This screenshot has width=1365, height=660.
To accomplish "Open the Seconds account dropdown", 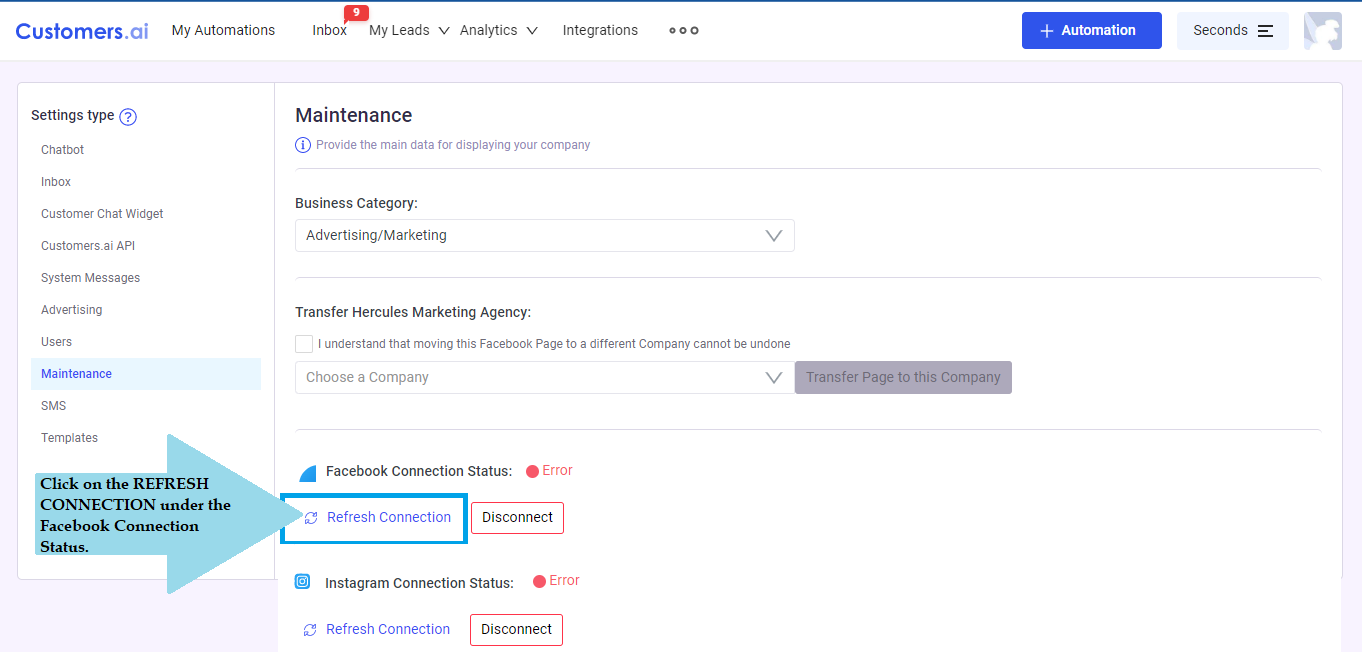I will coord(1233,31).
